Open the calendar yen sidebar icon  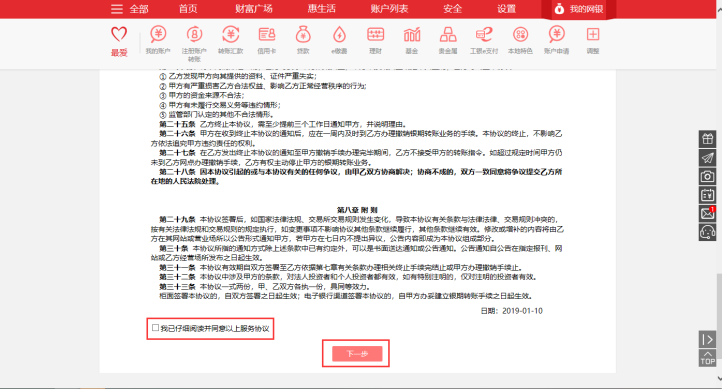[707, 195]
